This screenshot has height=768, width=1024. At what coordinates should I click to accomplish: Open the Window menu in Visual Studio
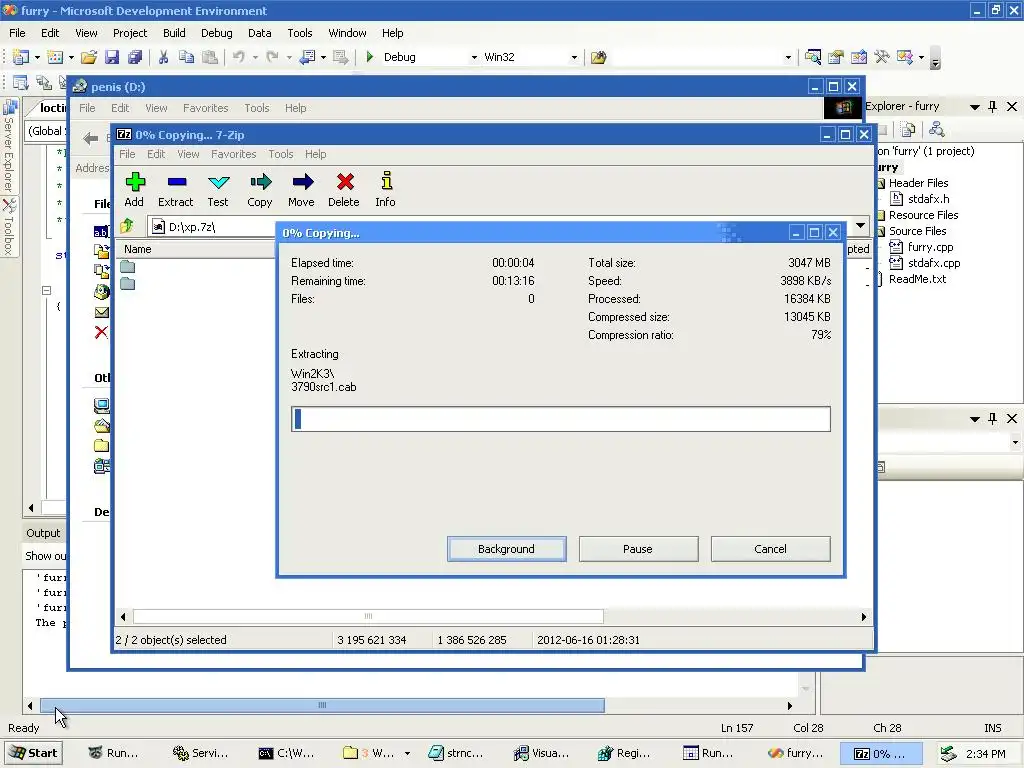click(x=347, y=33)
